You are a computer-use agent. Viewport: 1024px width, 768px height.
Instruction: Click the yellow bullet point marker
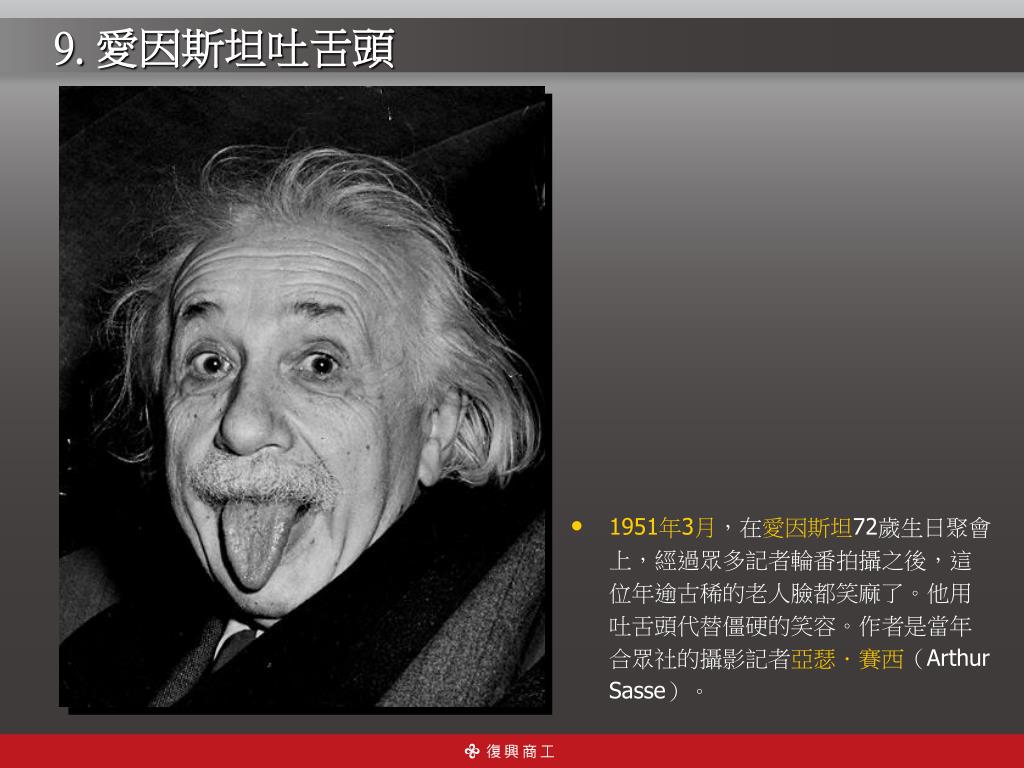pos(576,526)
